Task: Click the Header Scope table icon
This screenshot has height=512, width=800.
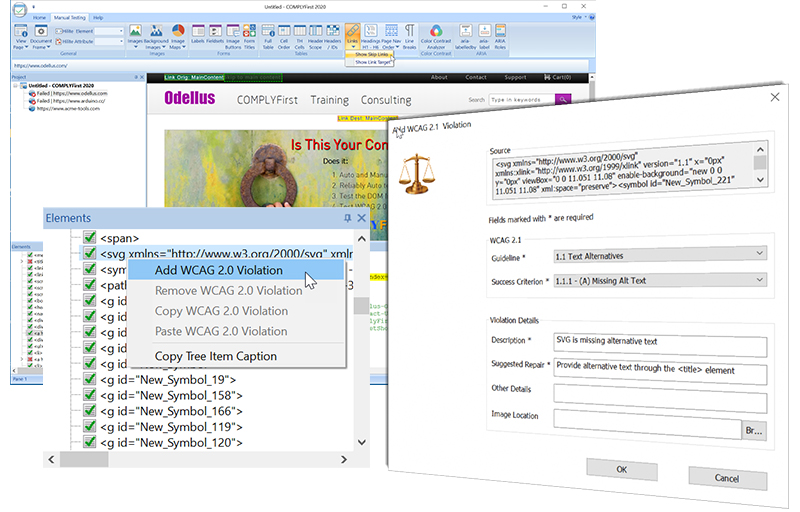Action: pos(316,36)
